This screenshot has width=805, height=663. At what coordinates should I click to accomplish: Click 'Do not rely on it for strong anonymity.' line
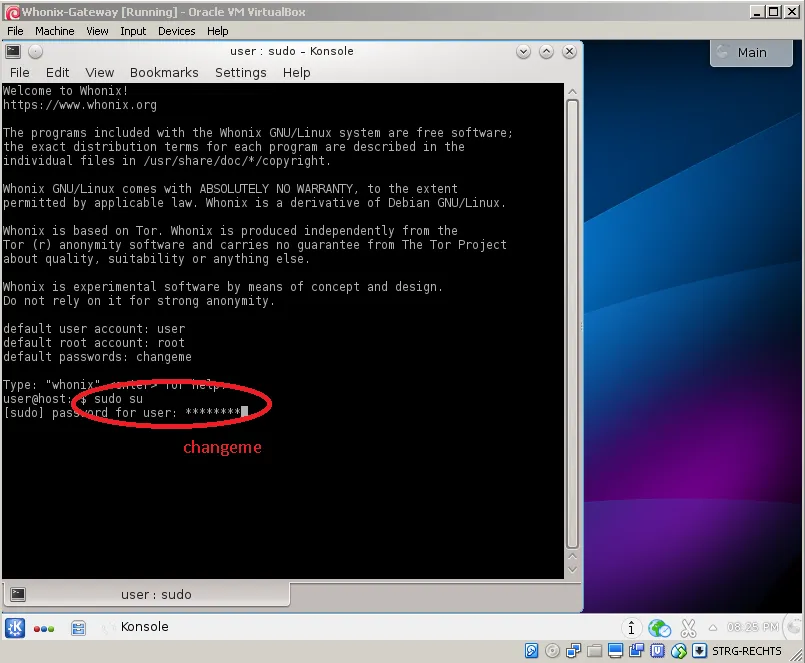[139, 301]
